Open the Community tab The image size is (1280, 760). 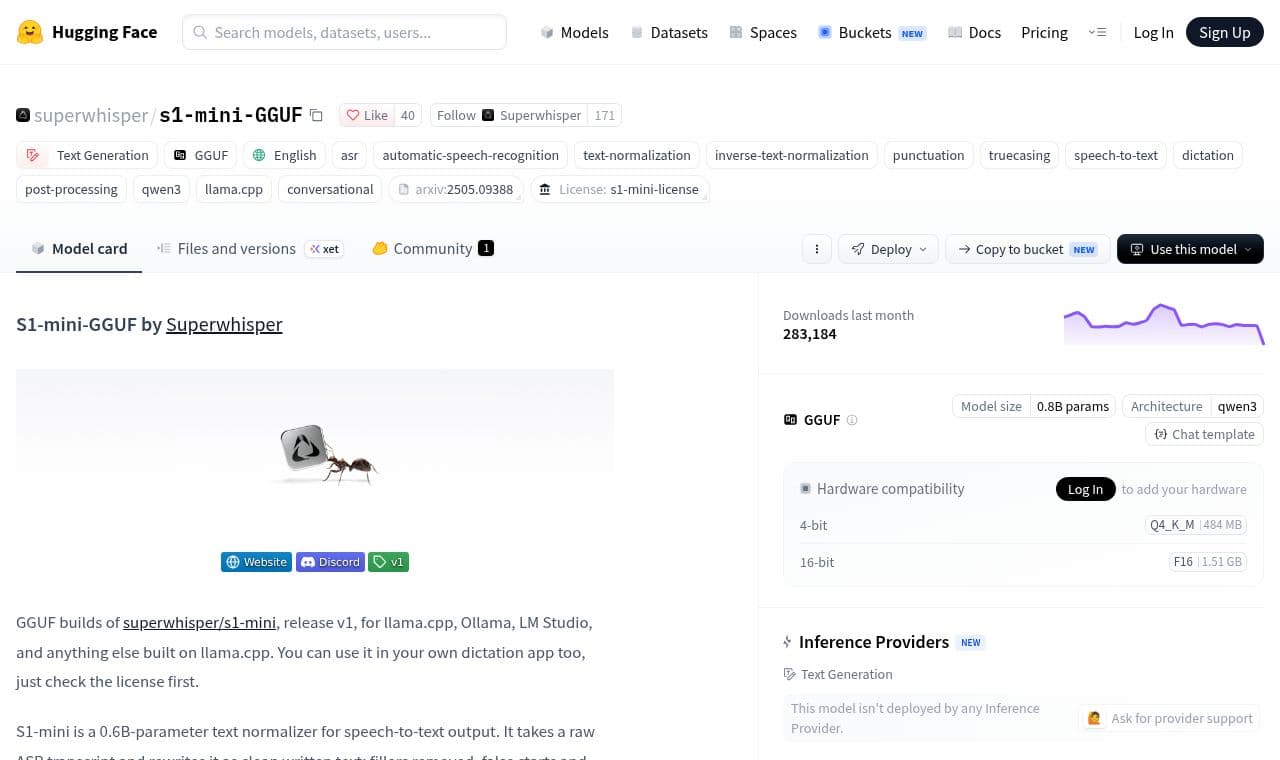pos(432,249)
